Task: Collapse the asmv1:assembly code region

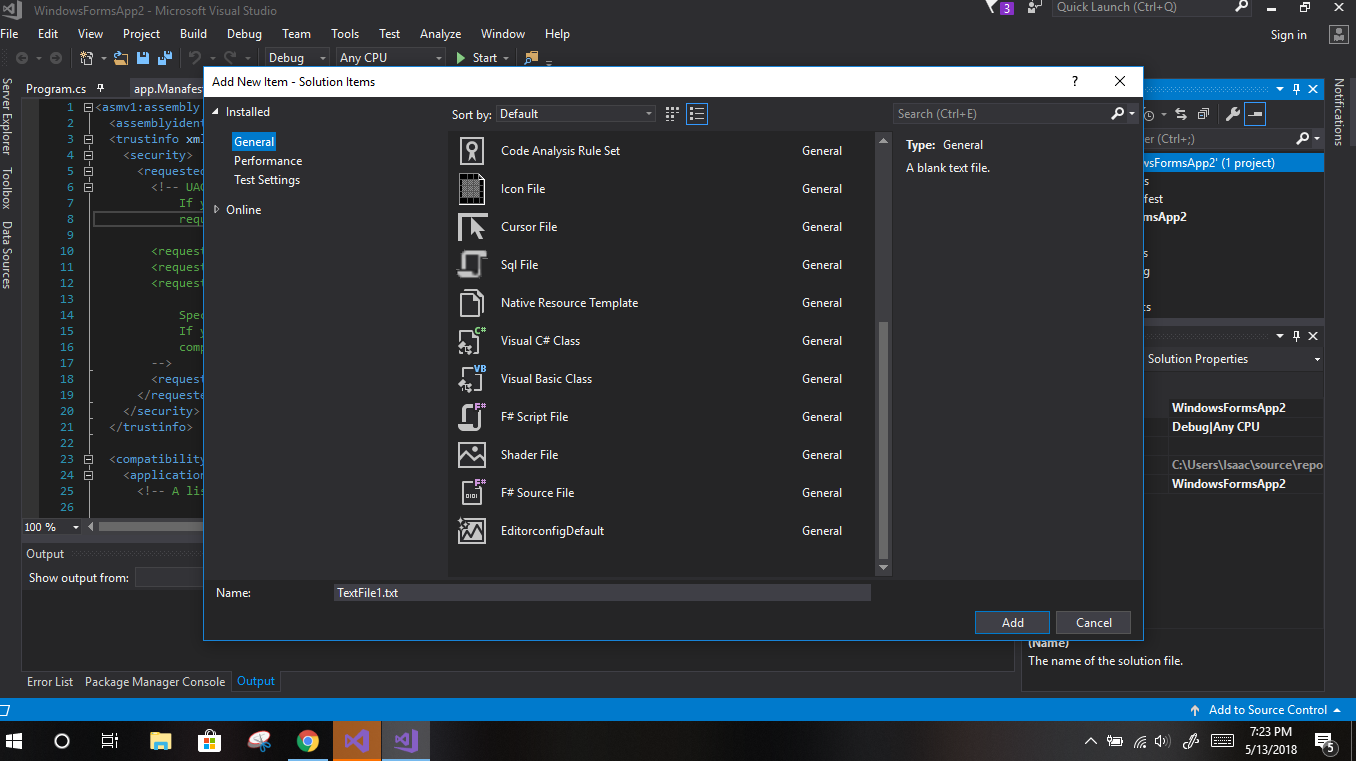Action: [89, 107]
